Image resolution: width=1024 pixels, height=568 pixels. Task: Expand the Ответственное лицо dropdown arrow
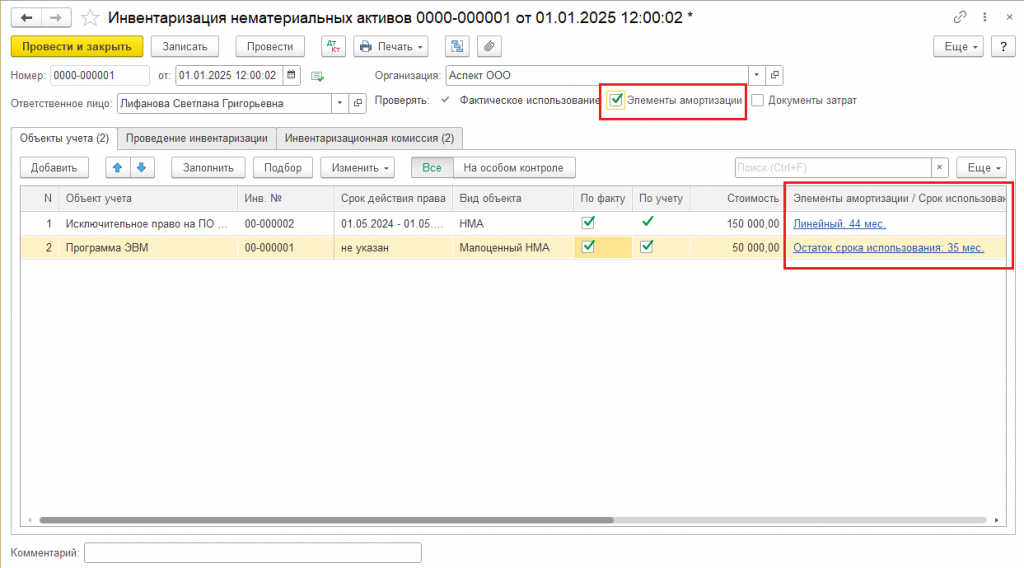click(340, 103)
